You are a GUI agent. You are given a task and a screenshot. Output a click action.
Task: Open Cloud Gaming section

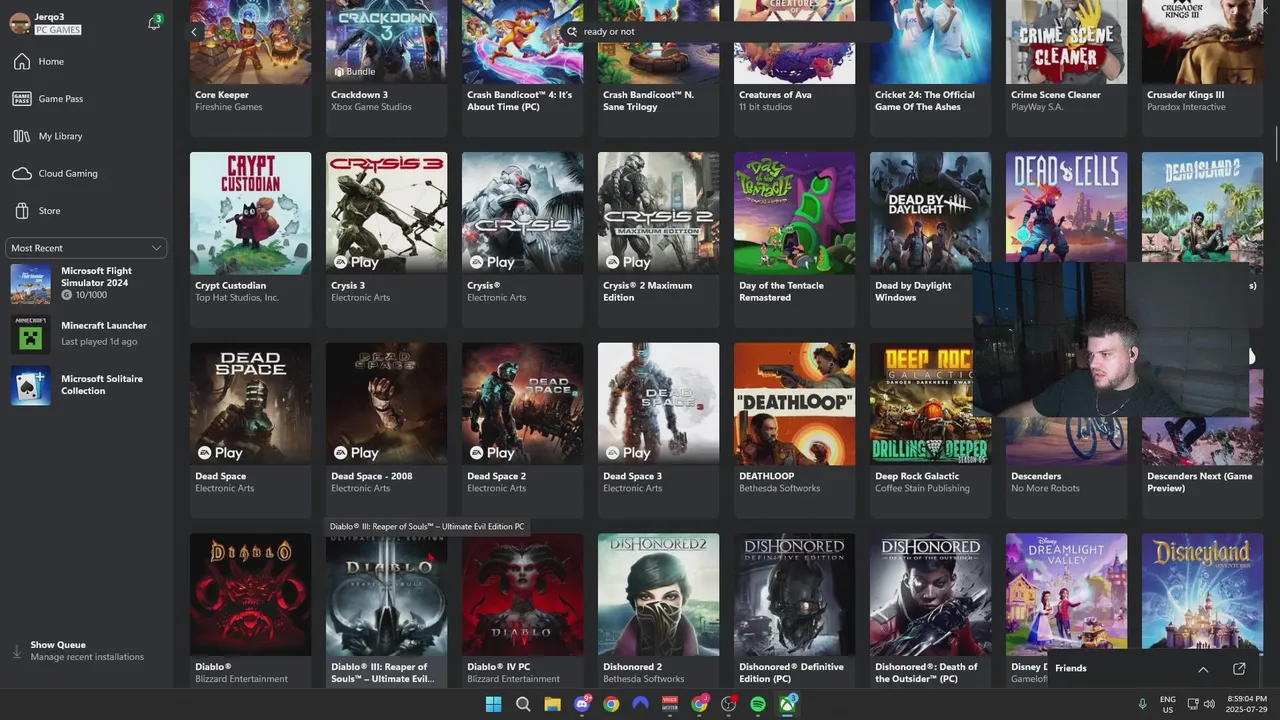84,173
